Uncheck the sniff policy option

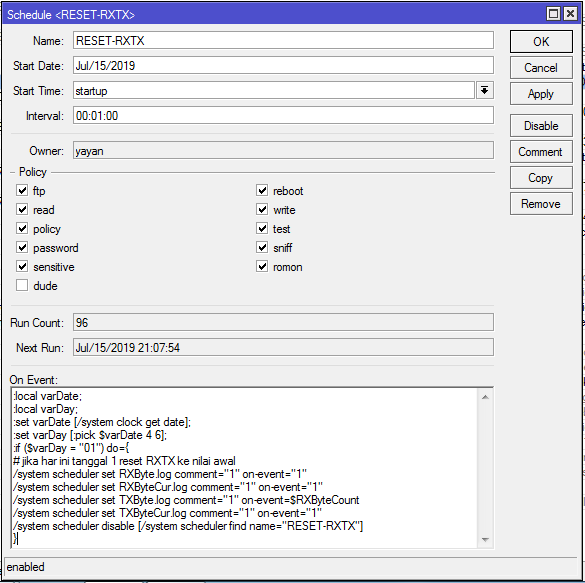[x=262, y=247]
